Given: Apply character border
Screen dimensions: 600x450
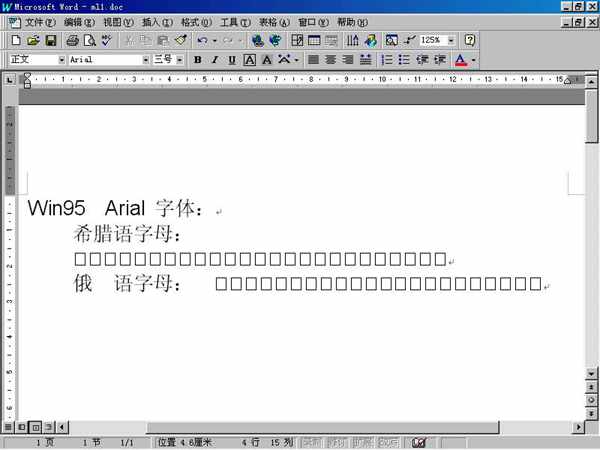Looking at the screenshot, I should point(249,60).
